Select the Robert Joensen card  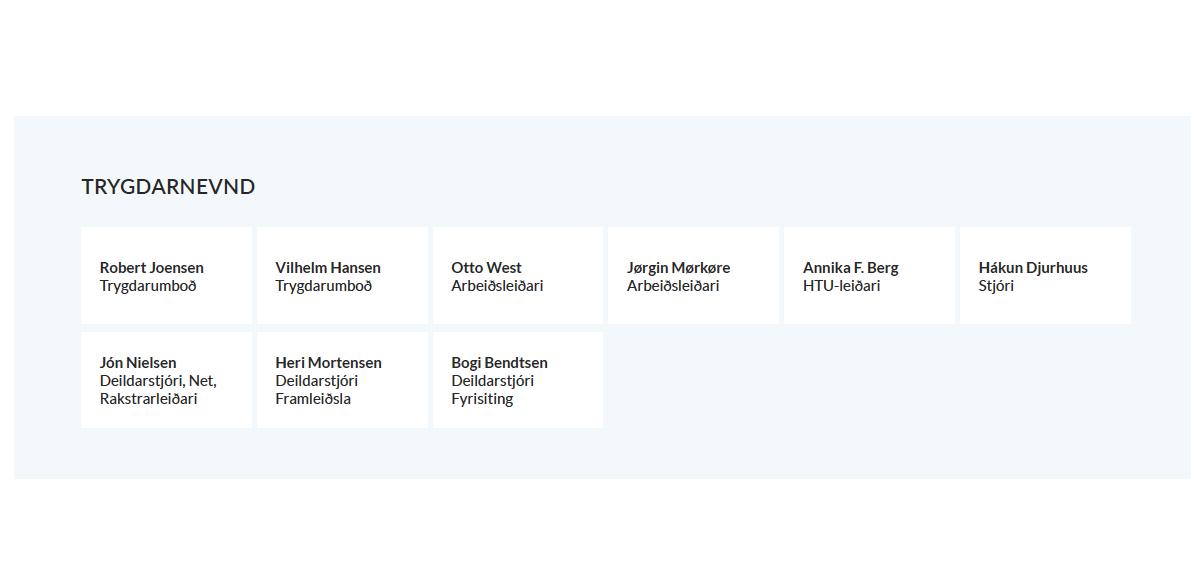166,275
